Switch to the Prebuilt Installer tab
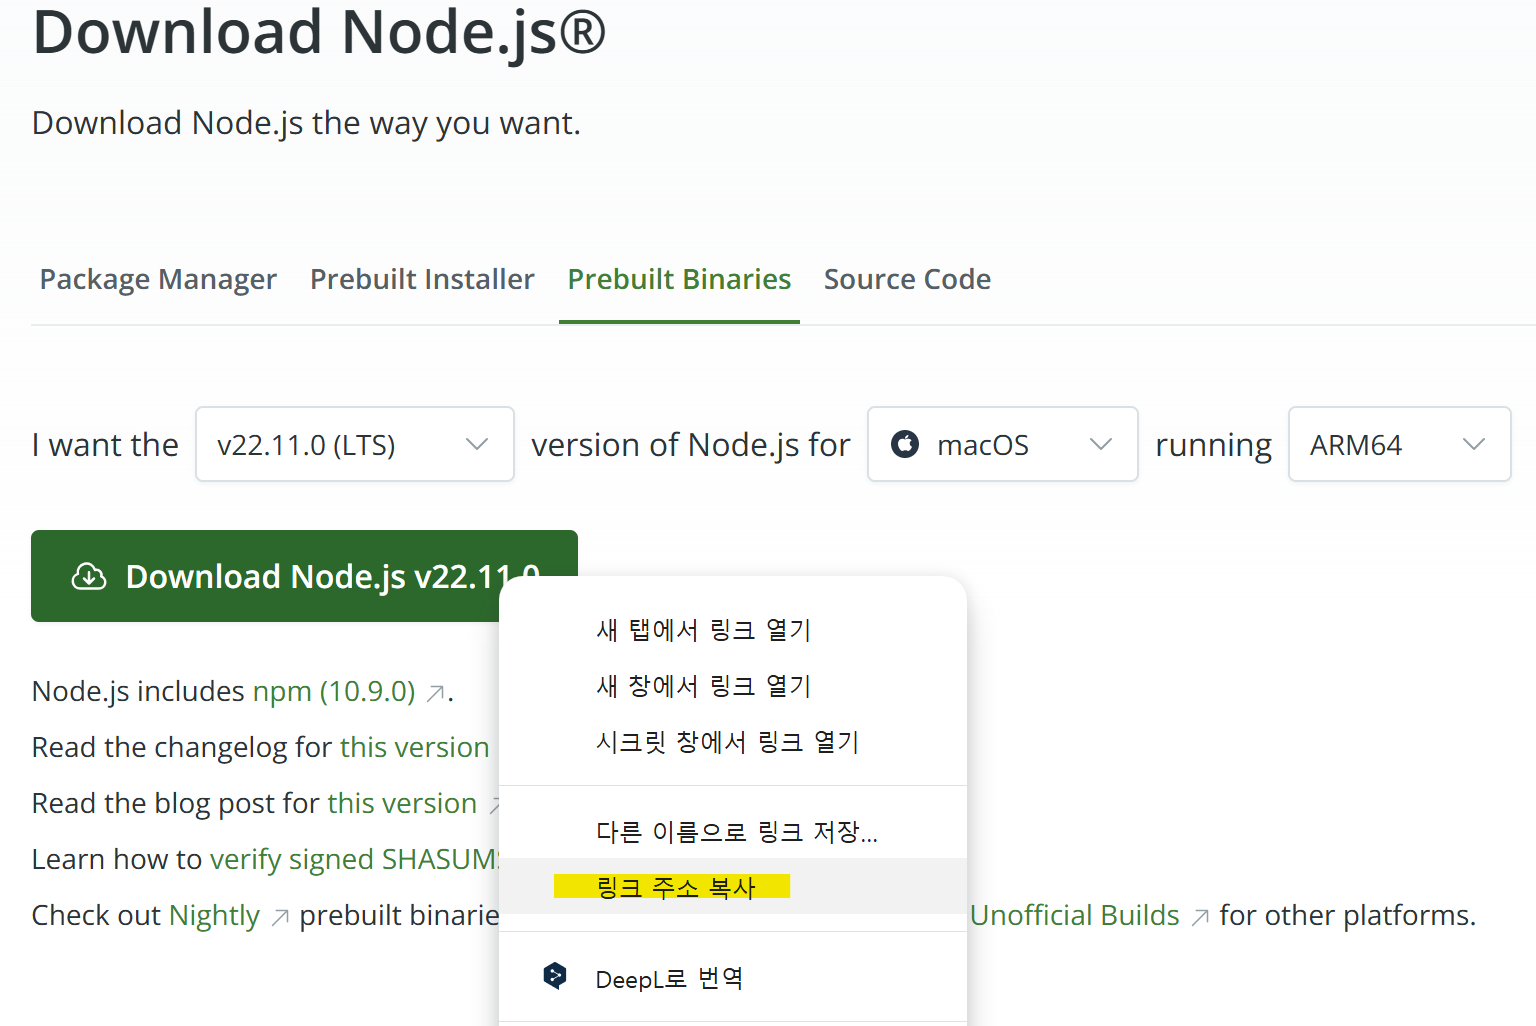The height and width of the screenshot is (1026, 1536). coord(422,279)
